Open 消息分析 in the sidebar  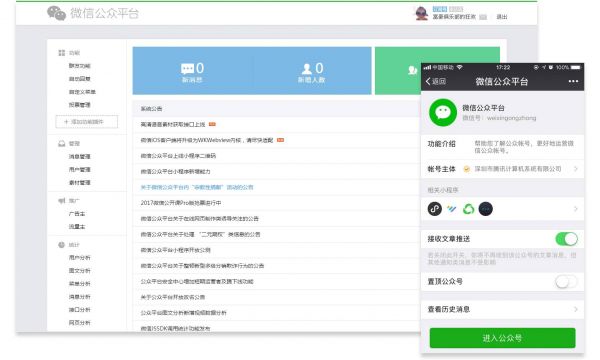[80, 296]
